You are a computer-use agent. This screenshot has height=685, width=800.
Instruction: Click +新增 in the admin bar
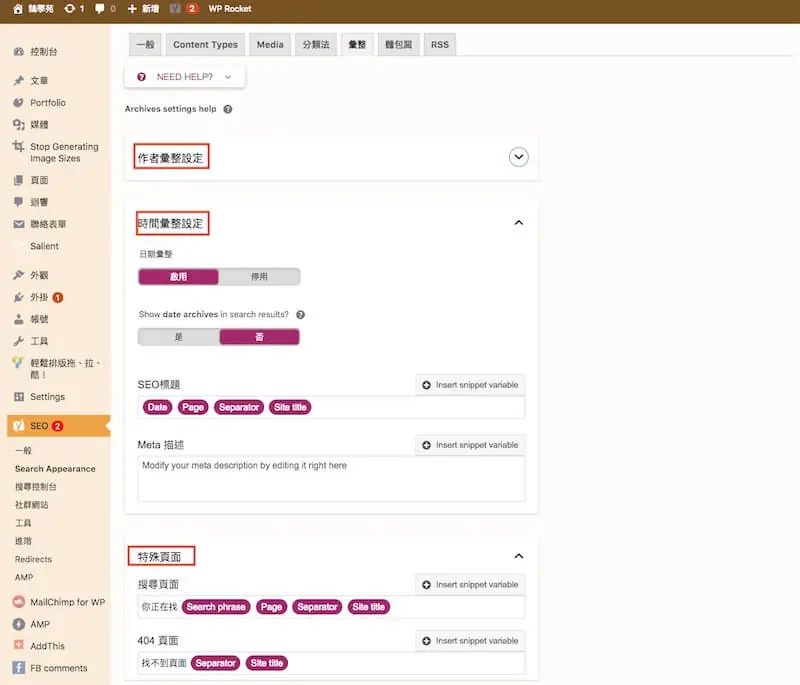143,9
